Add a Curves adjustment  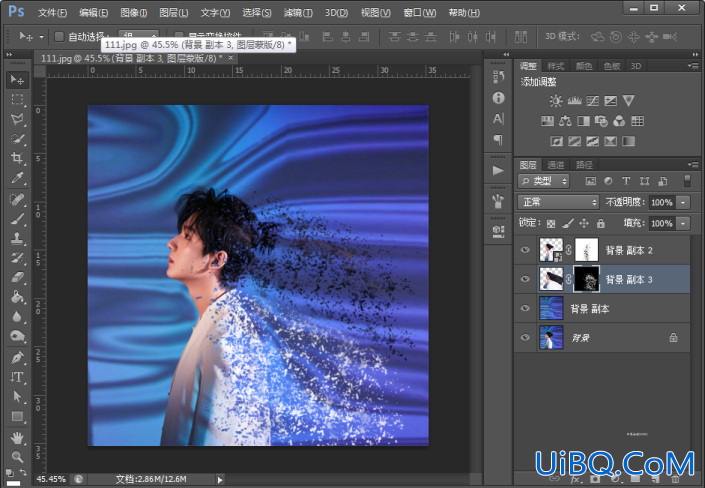point(592,101)
